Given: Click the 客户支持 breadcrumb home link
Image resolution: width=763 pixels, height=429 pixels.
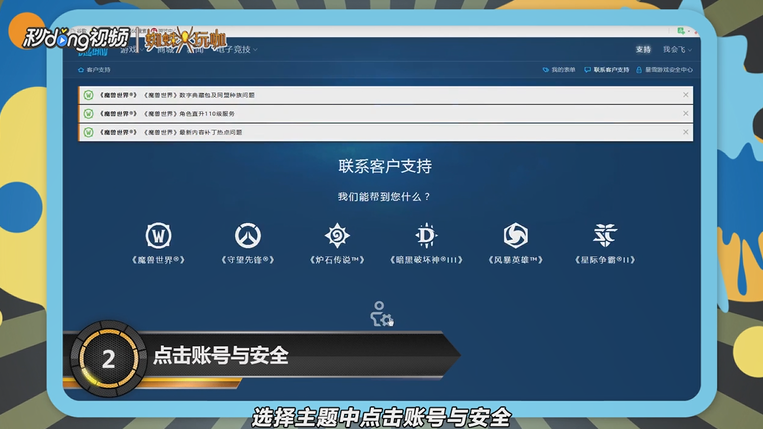Looking at the screenshot, I should (94, 70).
